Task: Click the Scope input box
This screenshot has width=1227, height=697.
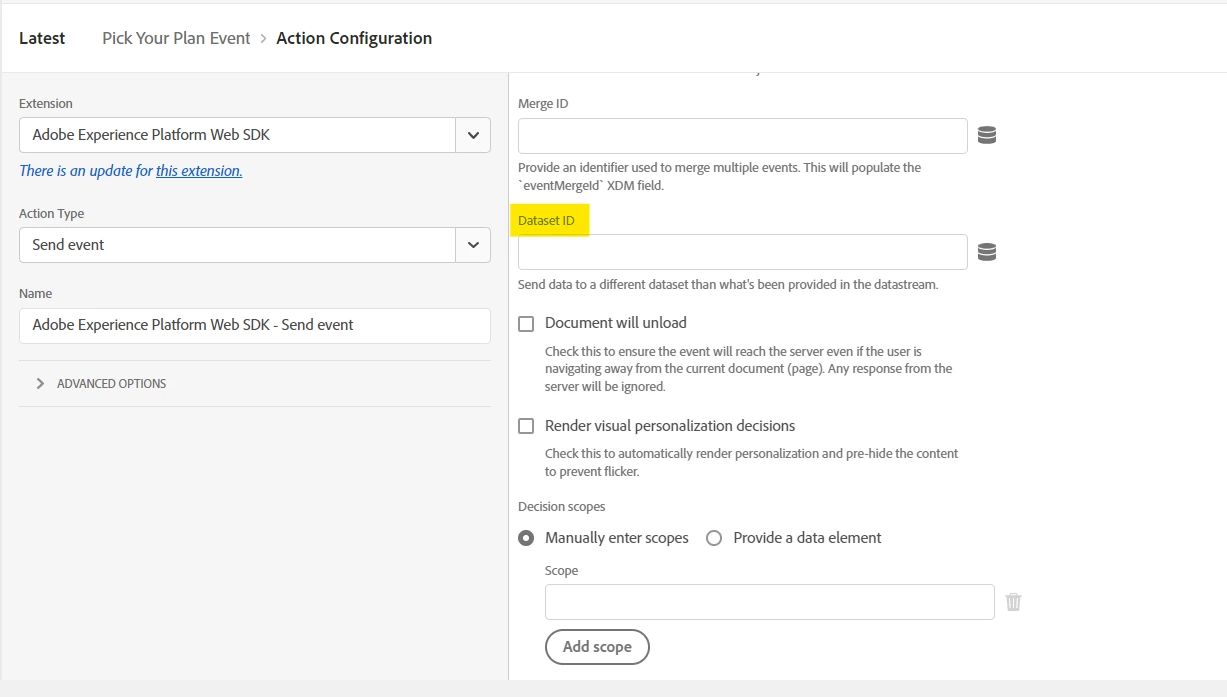Action: point(769,602)
